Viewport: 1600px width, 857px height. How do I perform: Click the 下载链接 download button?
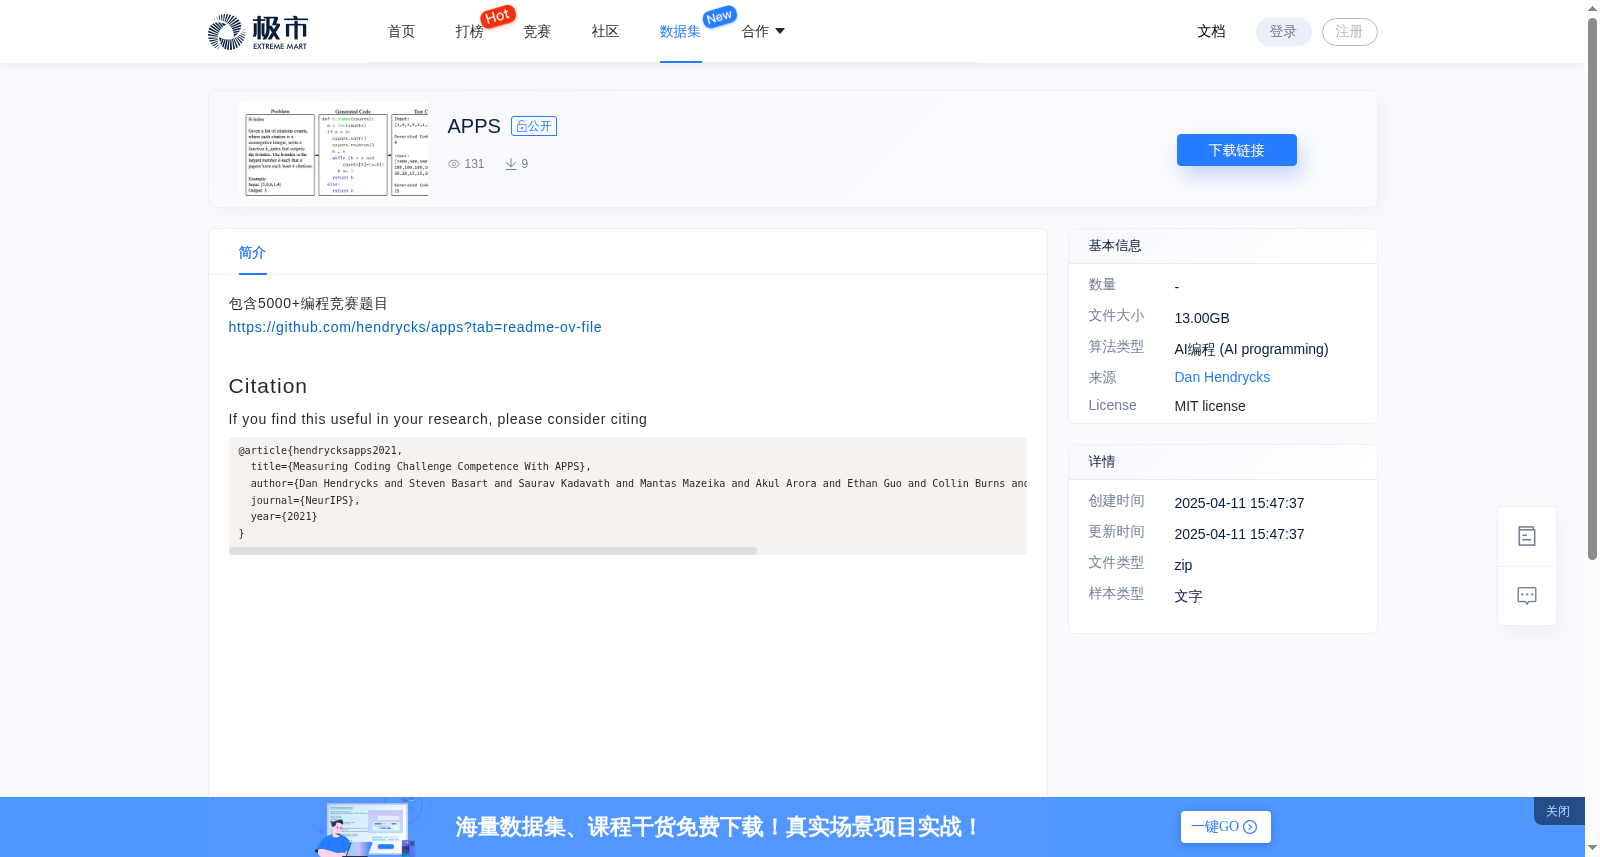tap(1236, 150)
